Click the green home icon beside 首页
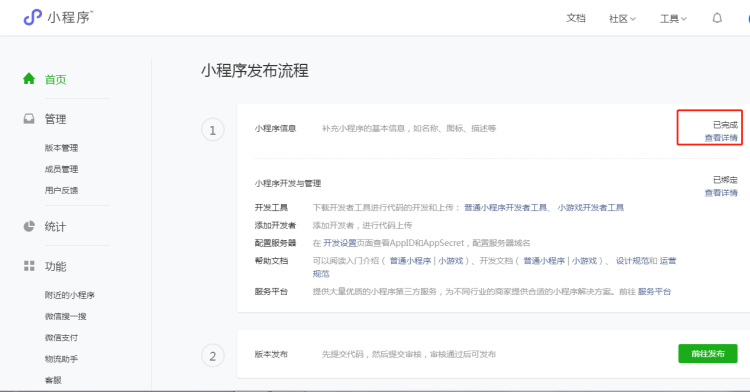The height and width of the screenshot is (392, 750). [29, 78]
